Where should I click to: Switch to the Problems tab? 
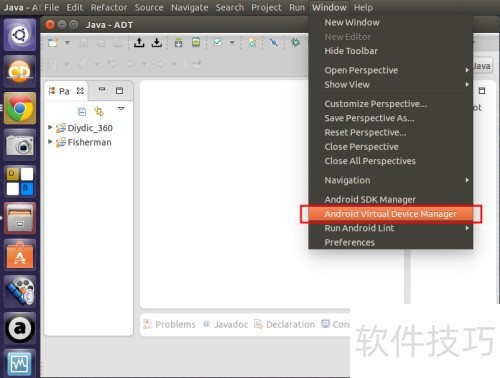pos(169,324)
